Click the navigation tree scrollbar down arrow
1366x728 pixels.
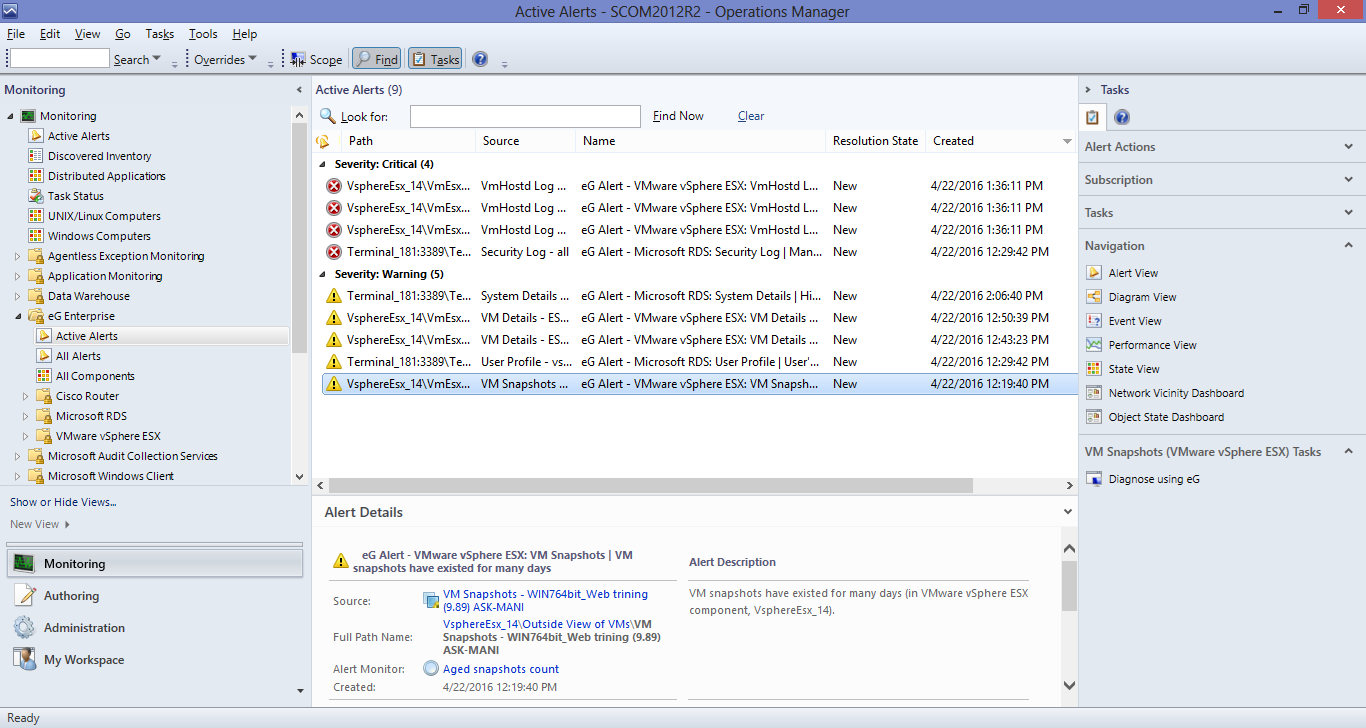(x=300, y=477)
